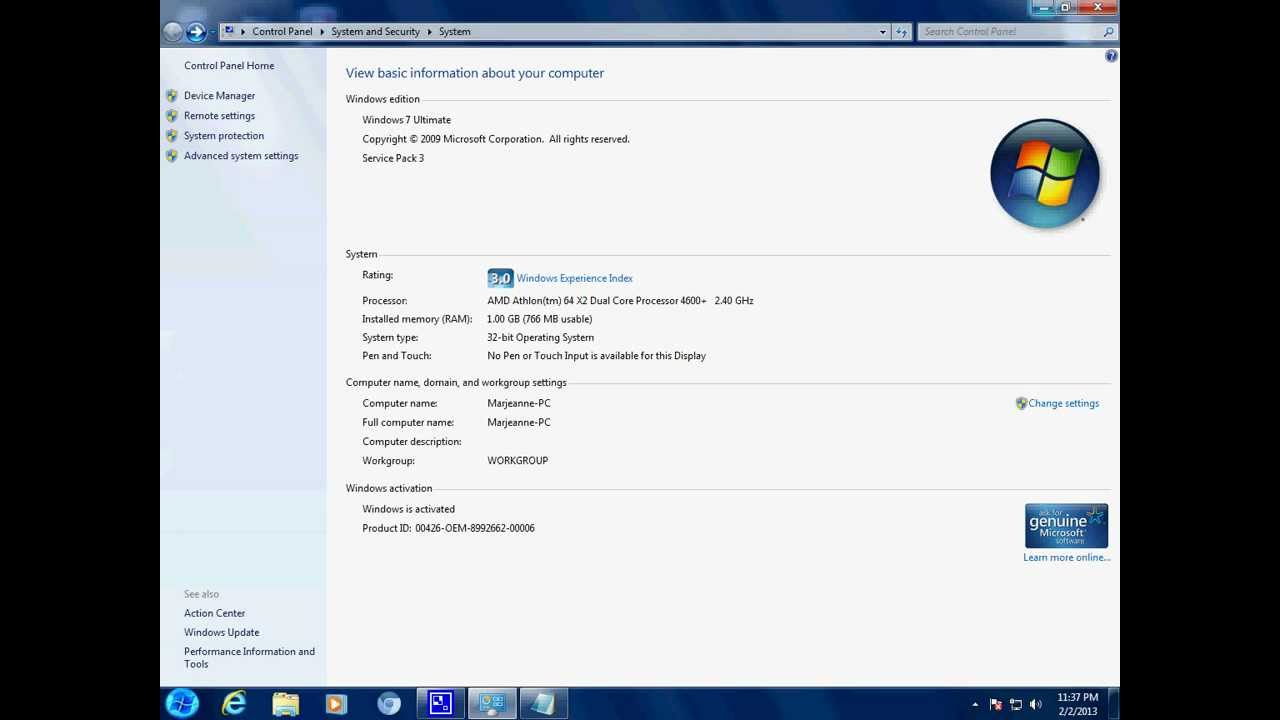This screenshot has height=720, width=1280.
Task: Click installed memory value 1.00 GB
Action: click(x=539, y=319)
